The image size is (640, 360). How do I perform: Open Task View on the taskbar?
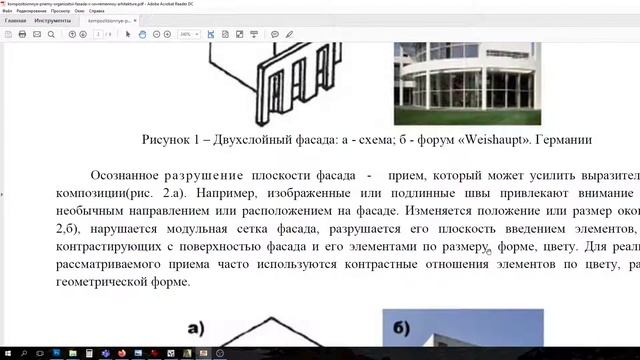(x=40, y=353)
